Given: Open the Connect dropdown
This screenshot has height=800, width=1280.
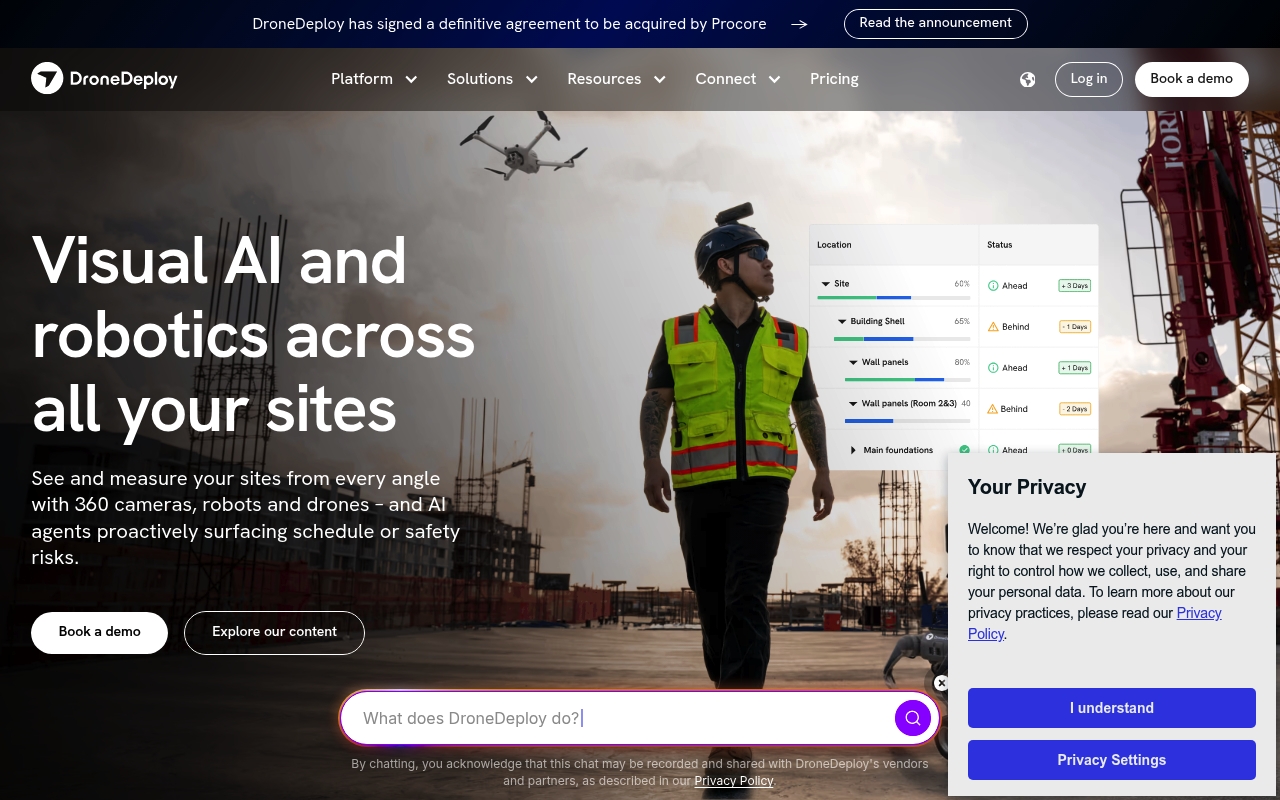Looking at the screenshot, I should pyautogui.click(x=738, y=79).
